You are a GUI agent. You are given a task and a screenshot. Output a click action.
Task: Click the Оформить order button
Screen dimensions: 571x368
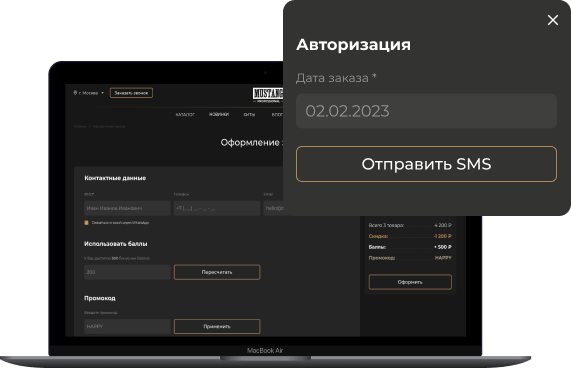click(410, 282)
